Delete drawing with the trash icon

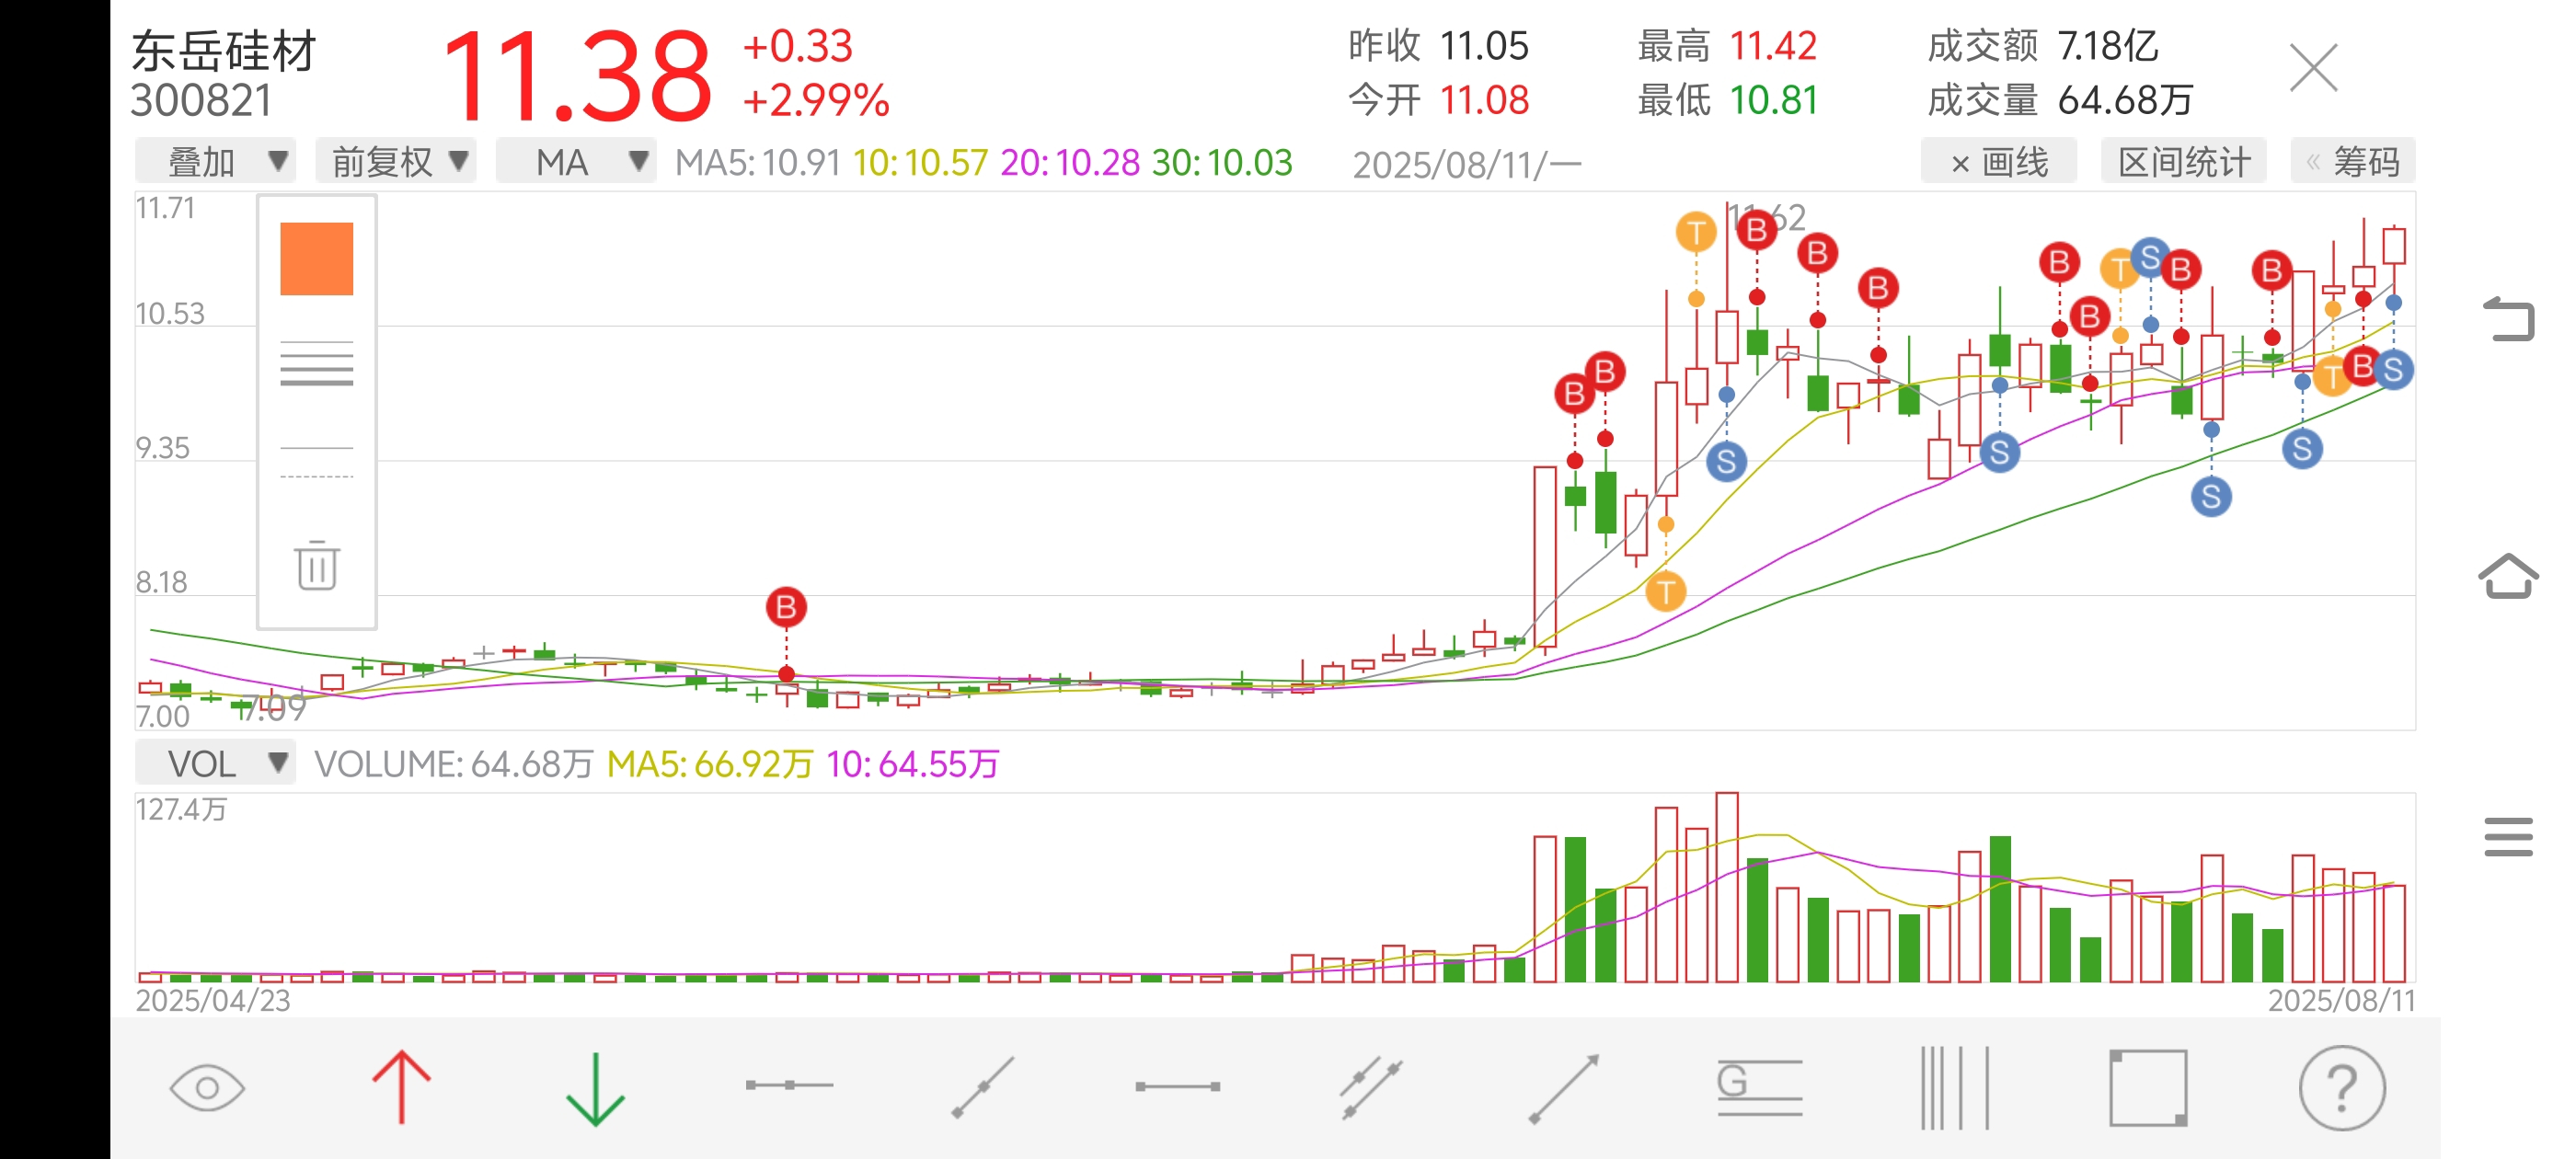pyautogui.click(x=317, y=565)
